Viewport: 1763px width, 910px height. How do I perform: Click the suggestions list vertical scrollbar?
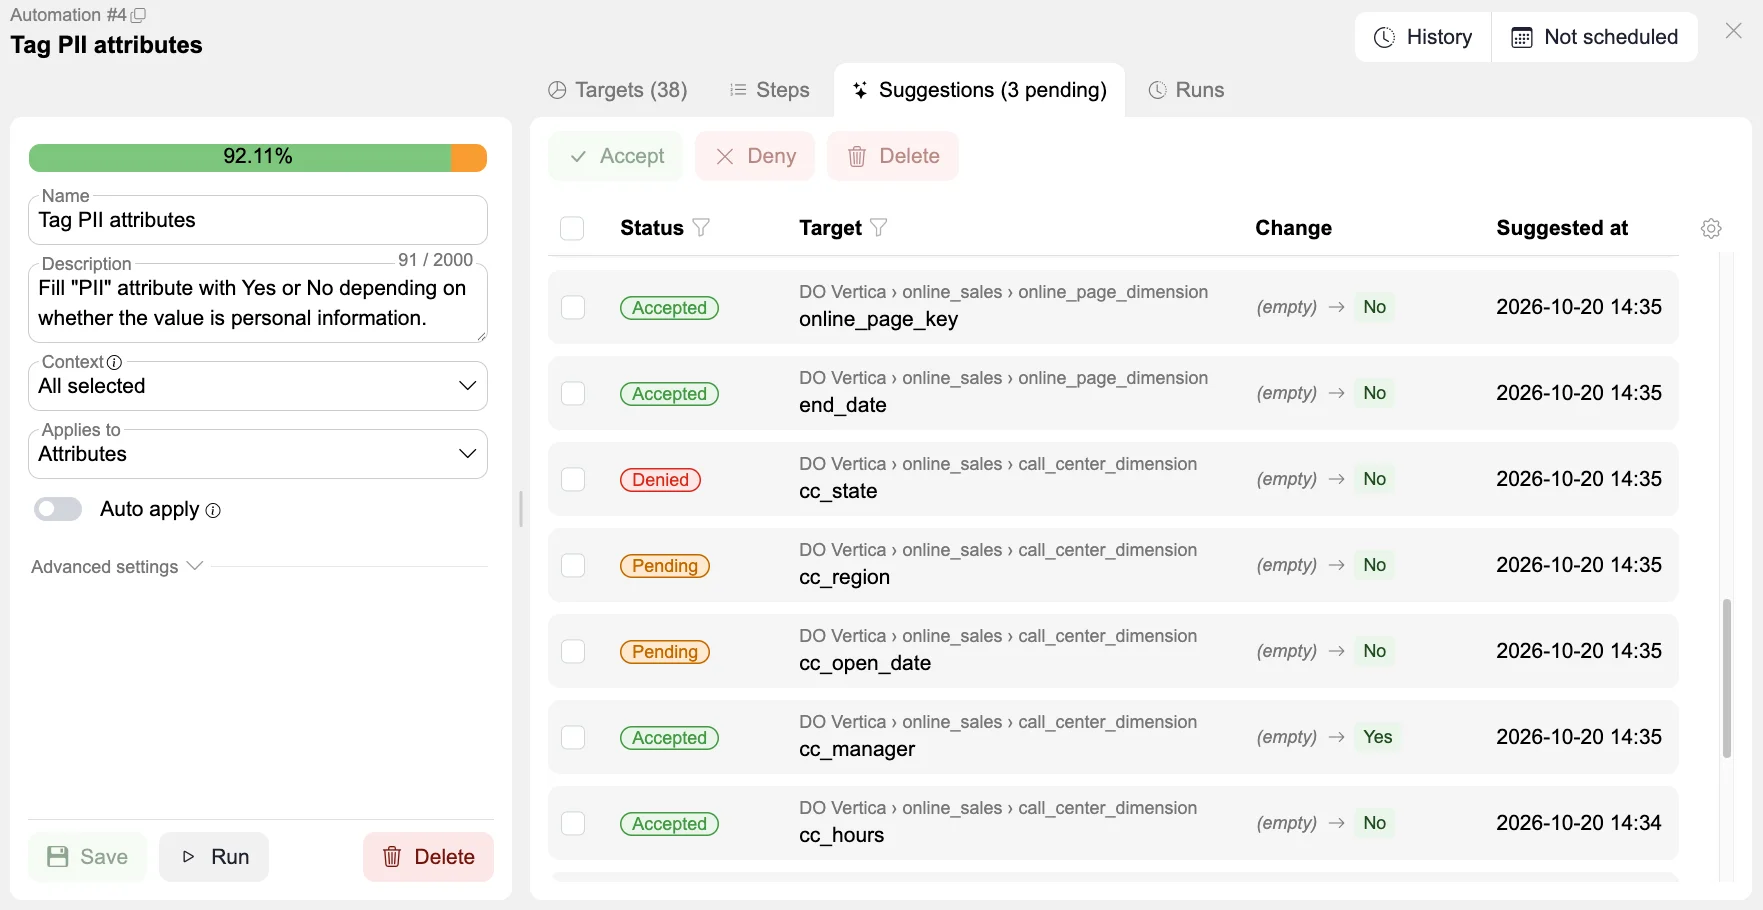[1727, 678]
